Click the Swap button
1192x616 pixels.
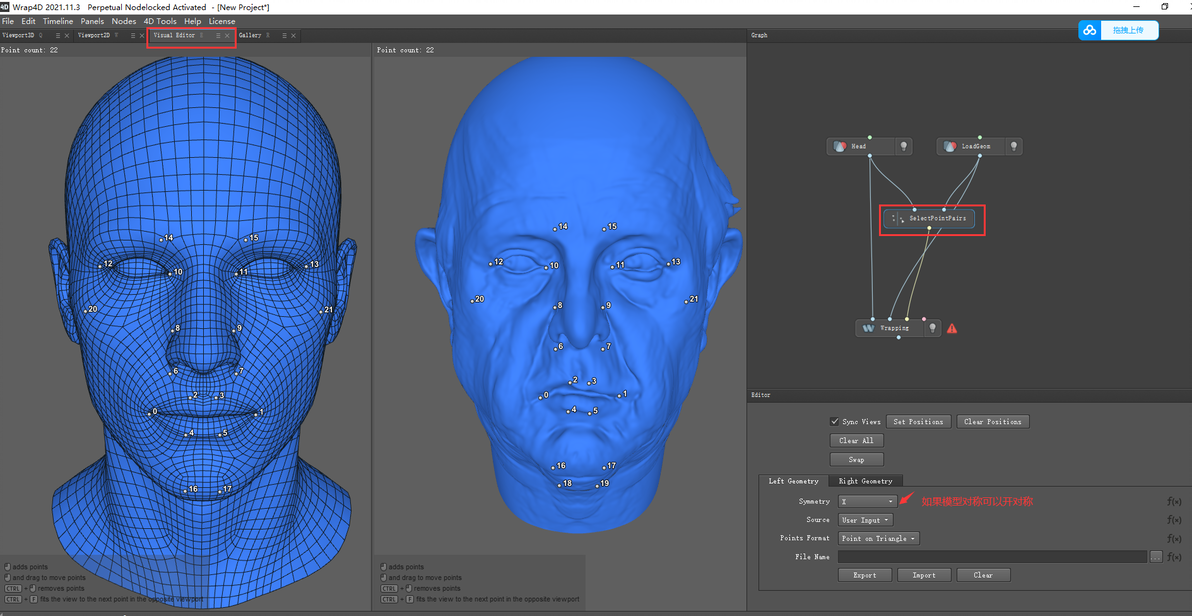coord(856,460)
